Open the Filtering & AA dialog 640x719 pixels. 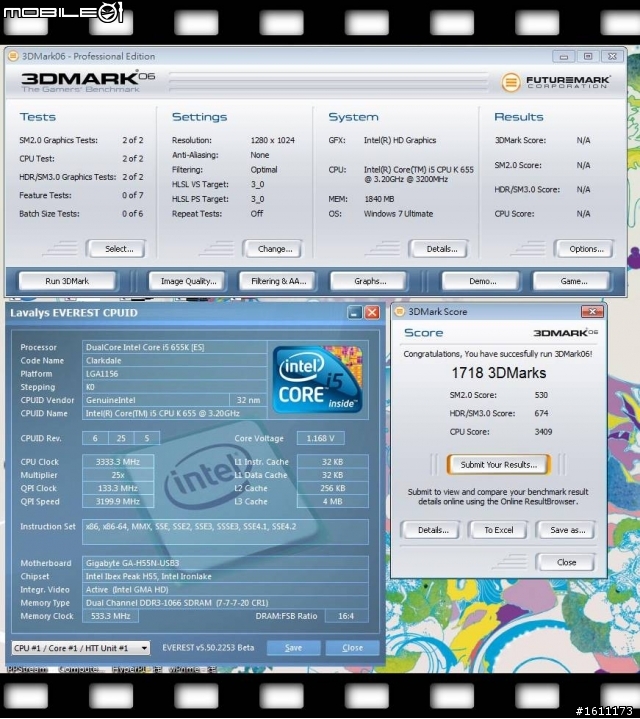278,281
